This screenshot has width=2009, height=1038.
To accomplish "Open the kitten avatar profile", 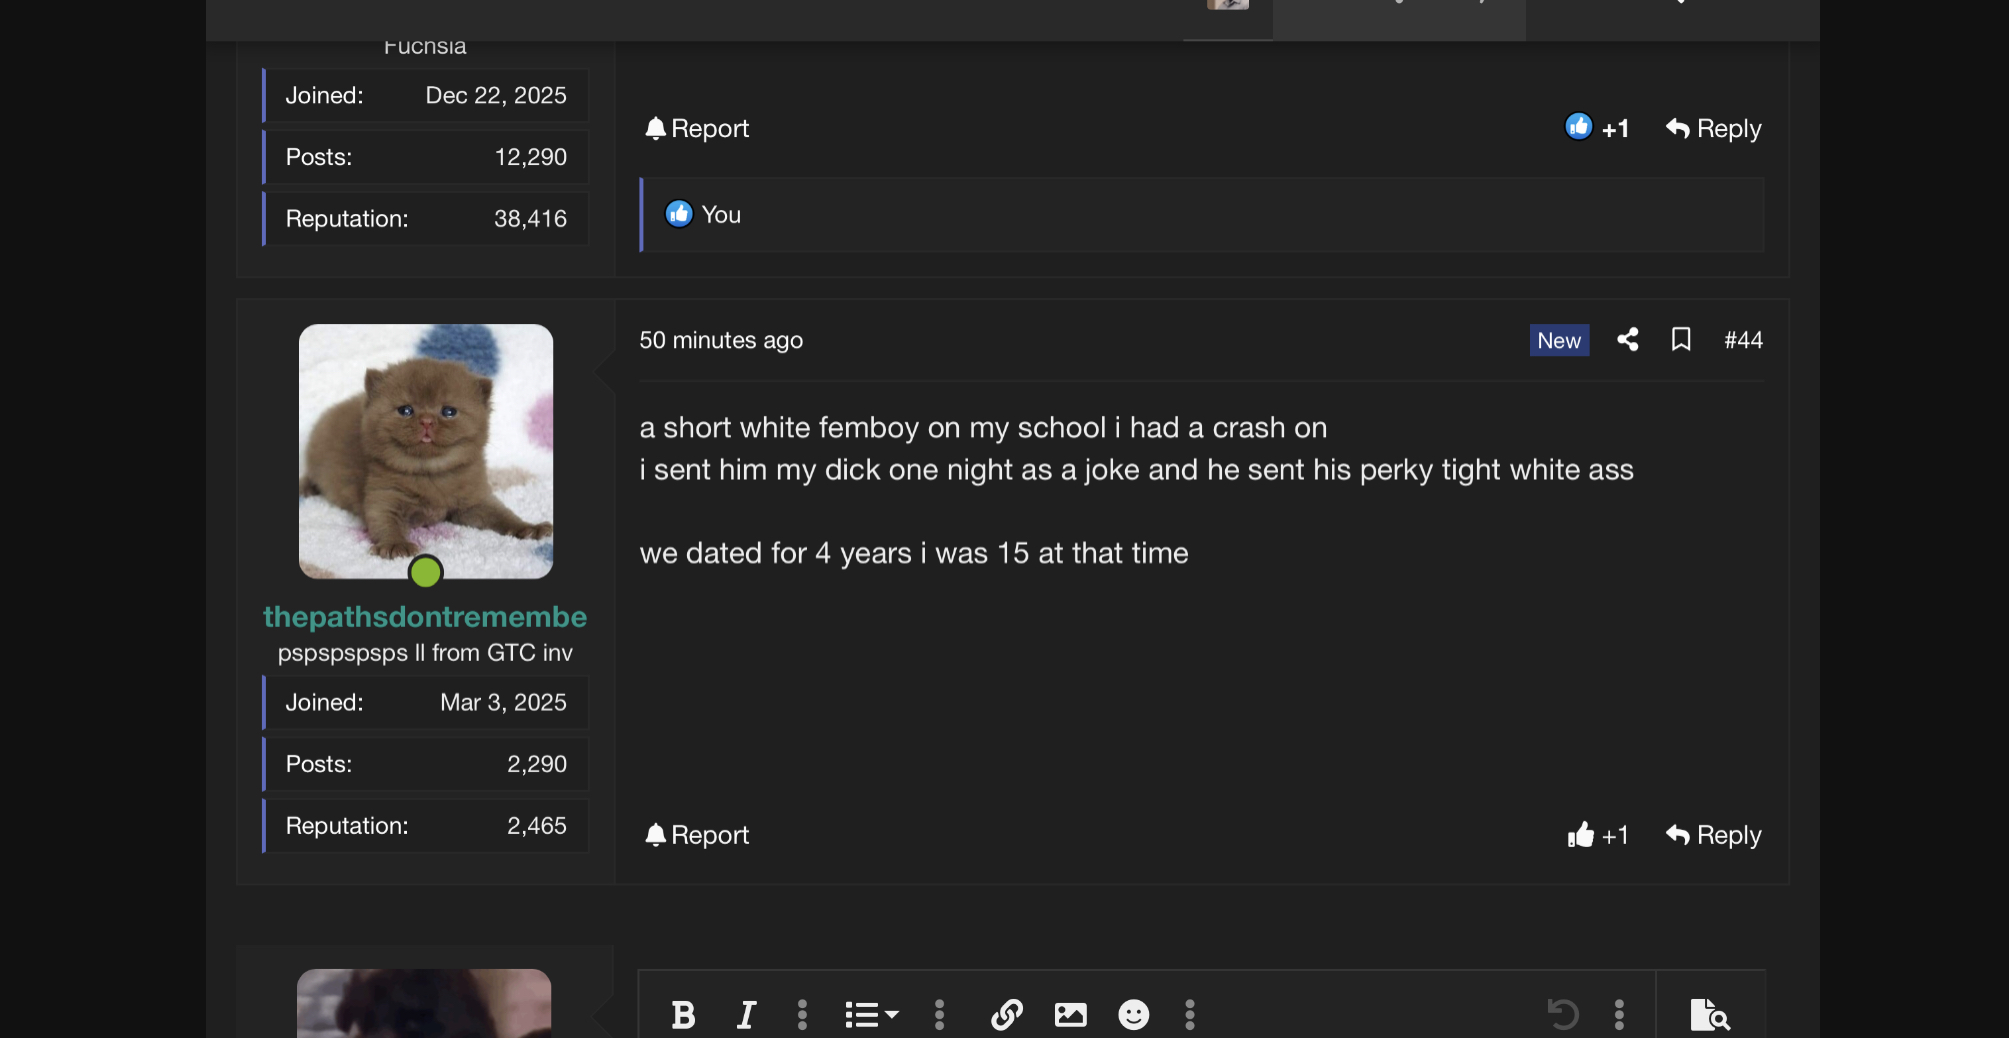I will pyautogui.click(x=426, y=451).
